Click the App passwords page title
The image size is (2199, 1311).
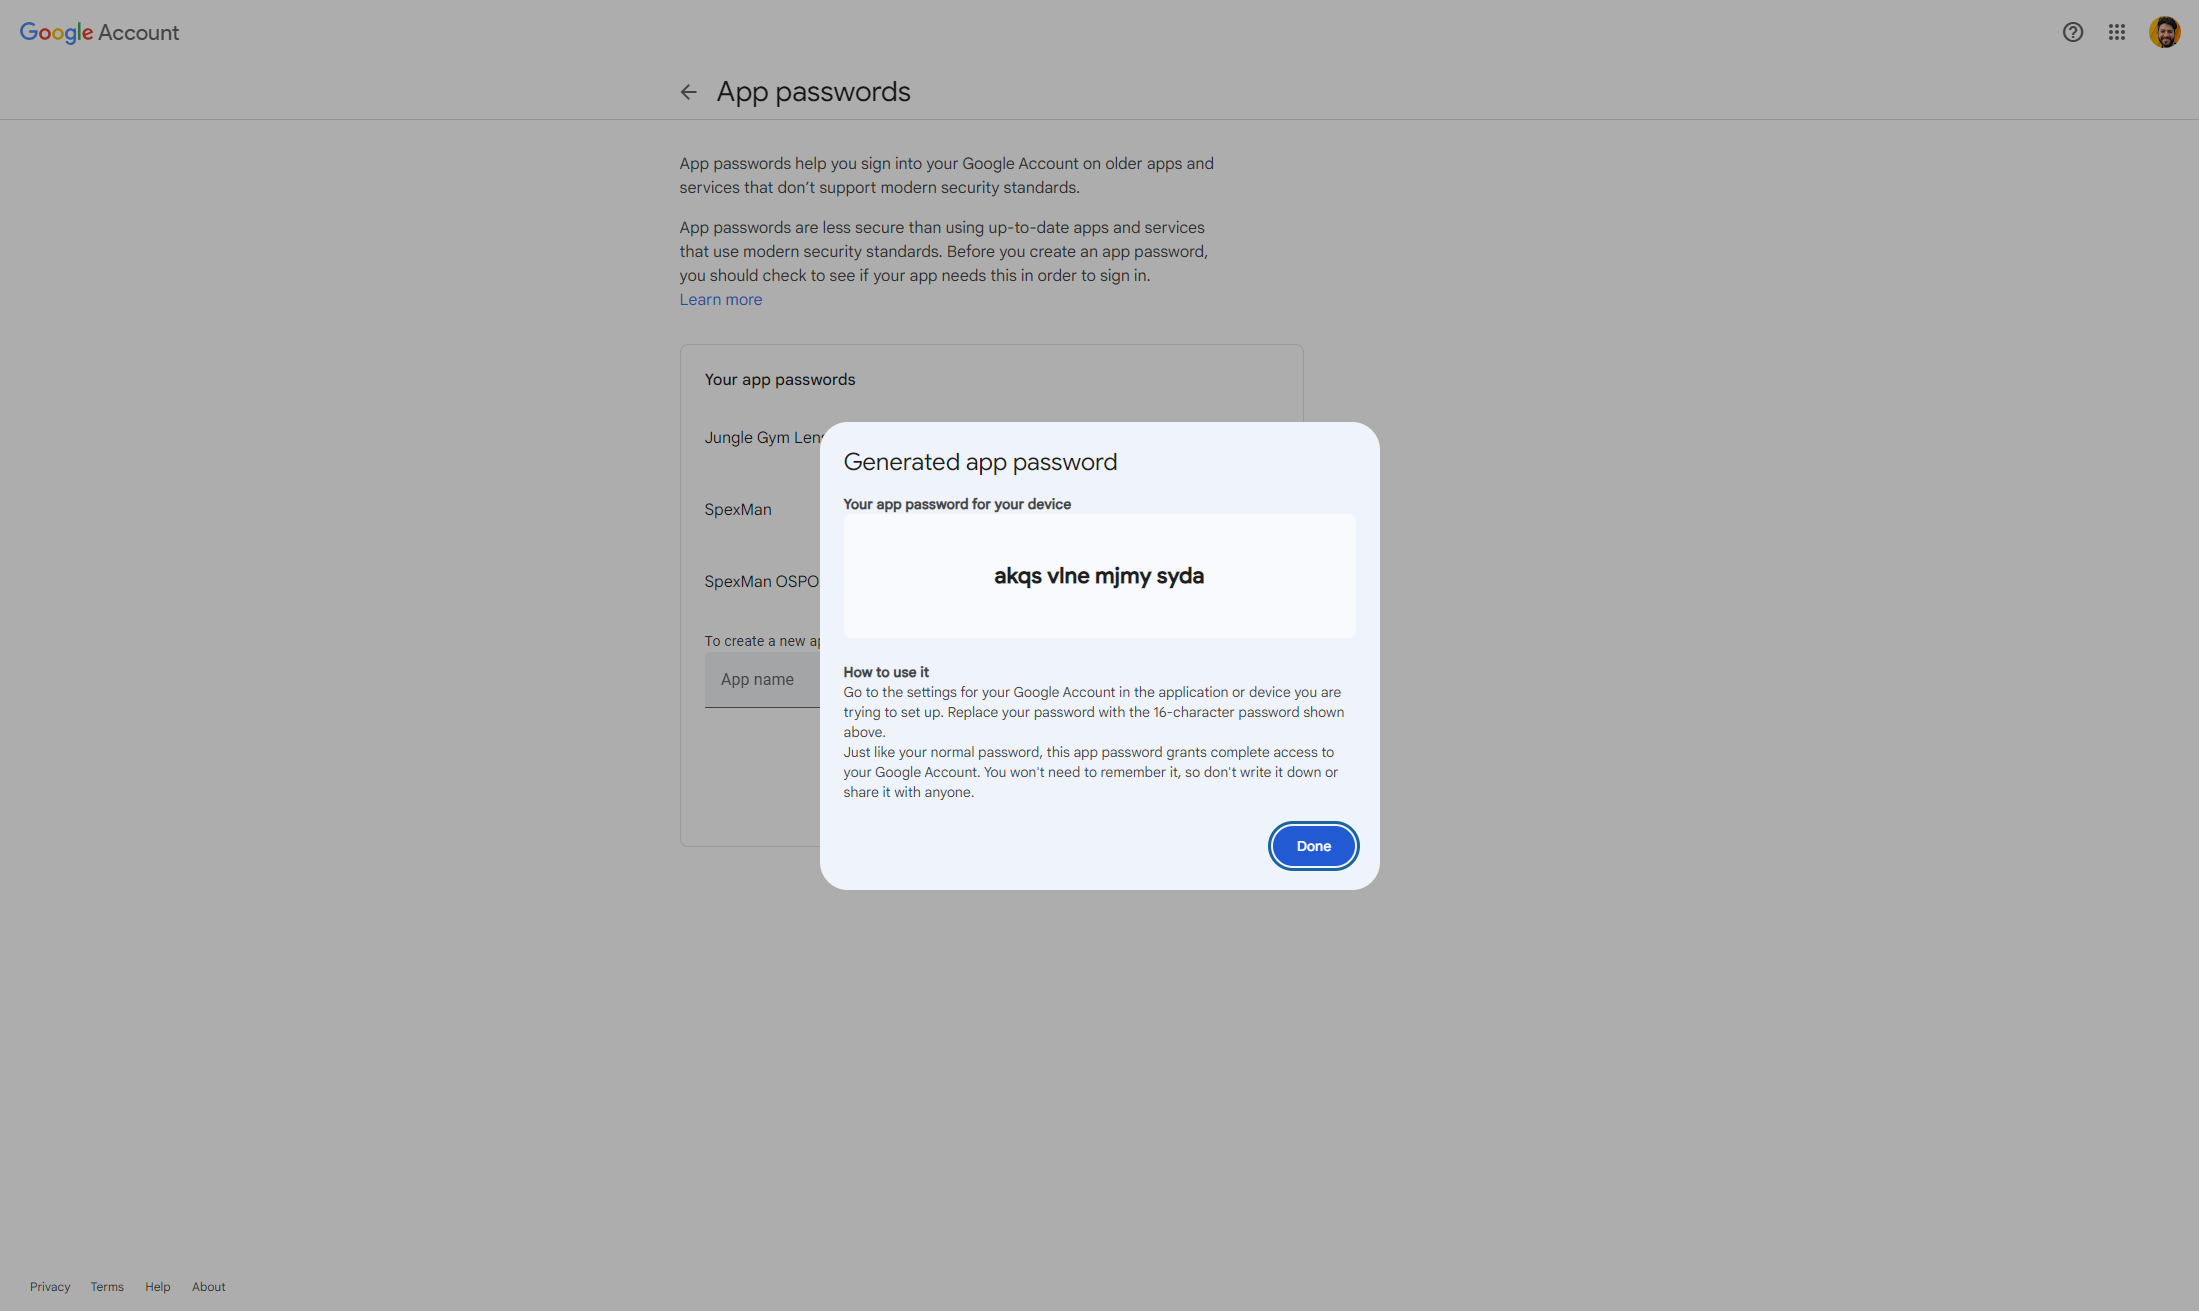813,92
